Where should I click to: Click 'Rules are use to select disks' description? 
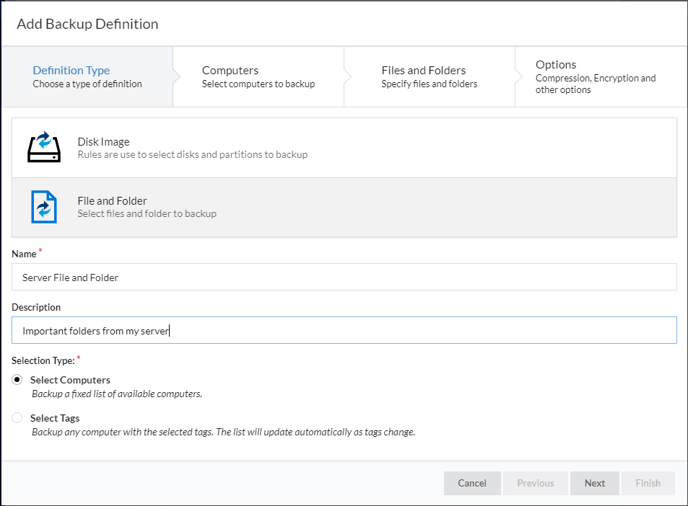[193, 154]
